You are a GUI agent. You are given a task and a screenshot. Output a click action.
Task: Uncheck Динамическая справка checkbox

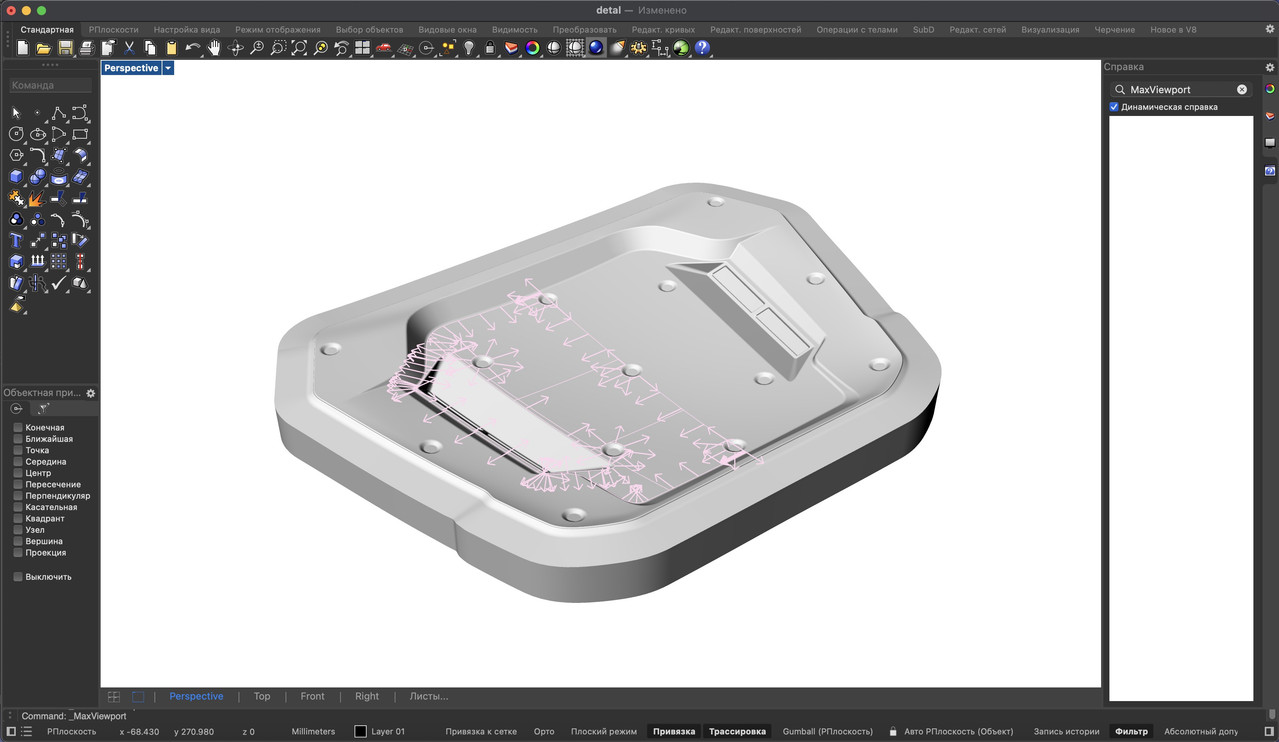coord(1114,107)
